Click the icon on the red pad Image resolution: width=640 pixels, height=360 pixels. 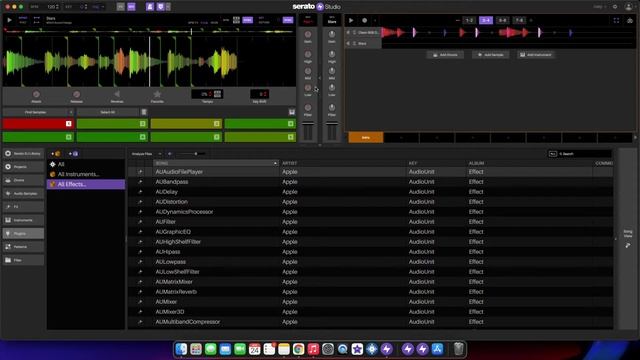pyautogui.click(x=69, y=124)
